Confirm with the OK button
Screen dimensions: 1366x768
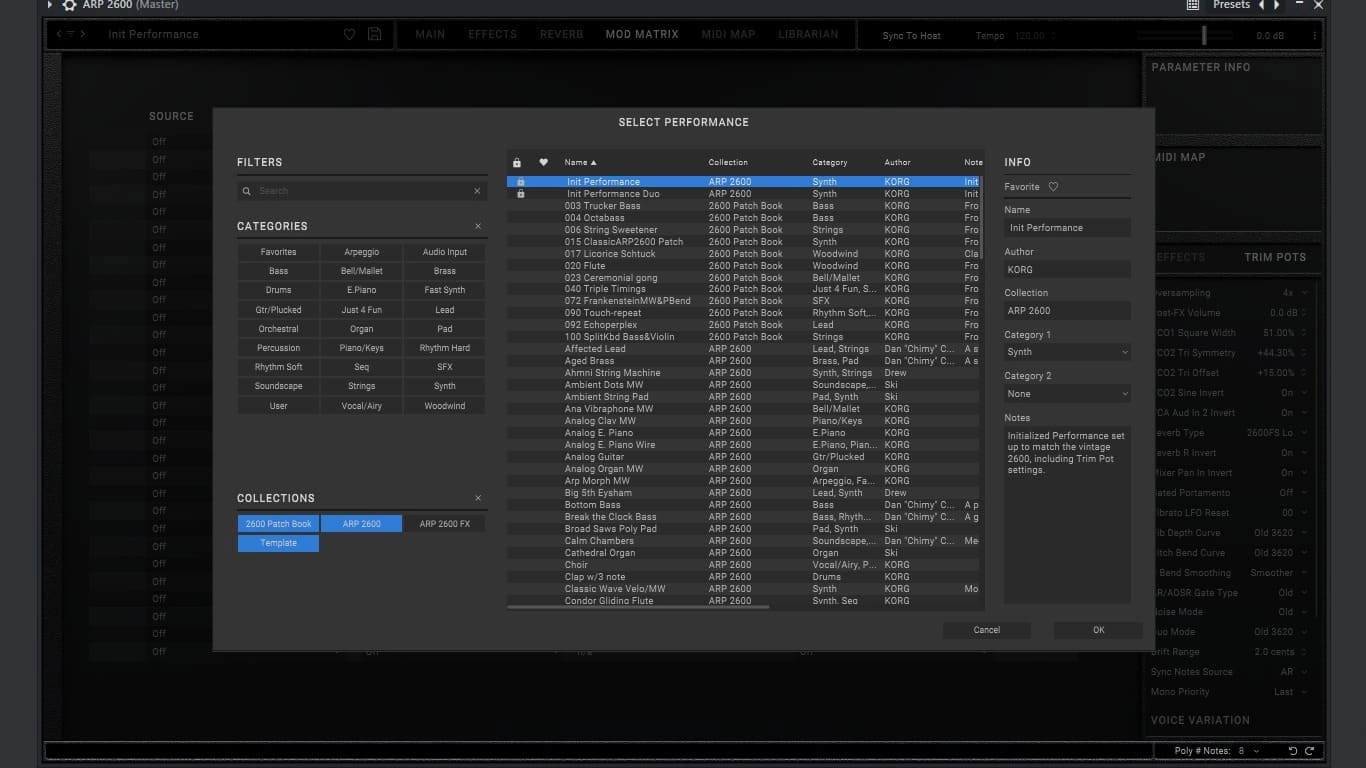pos(1098,630)
